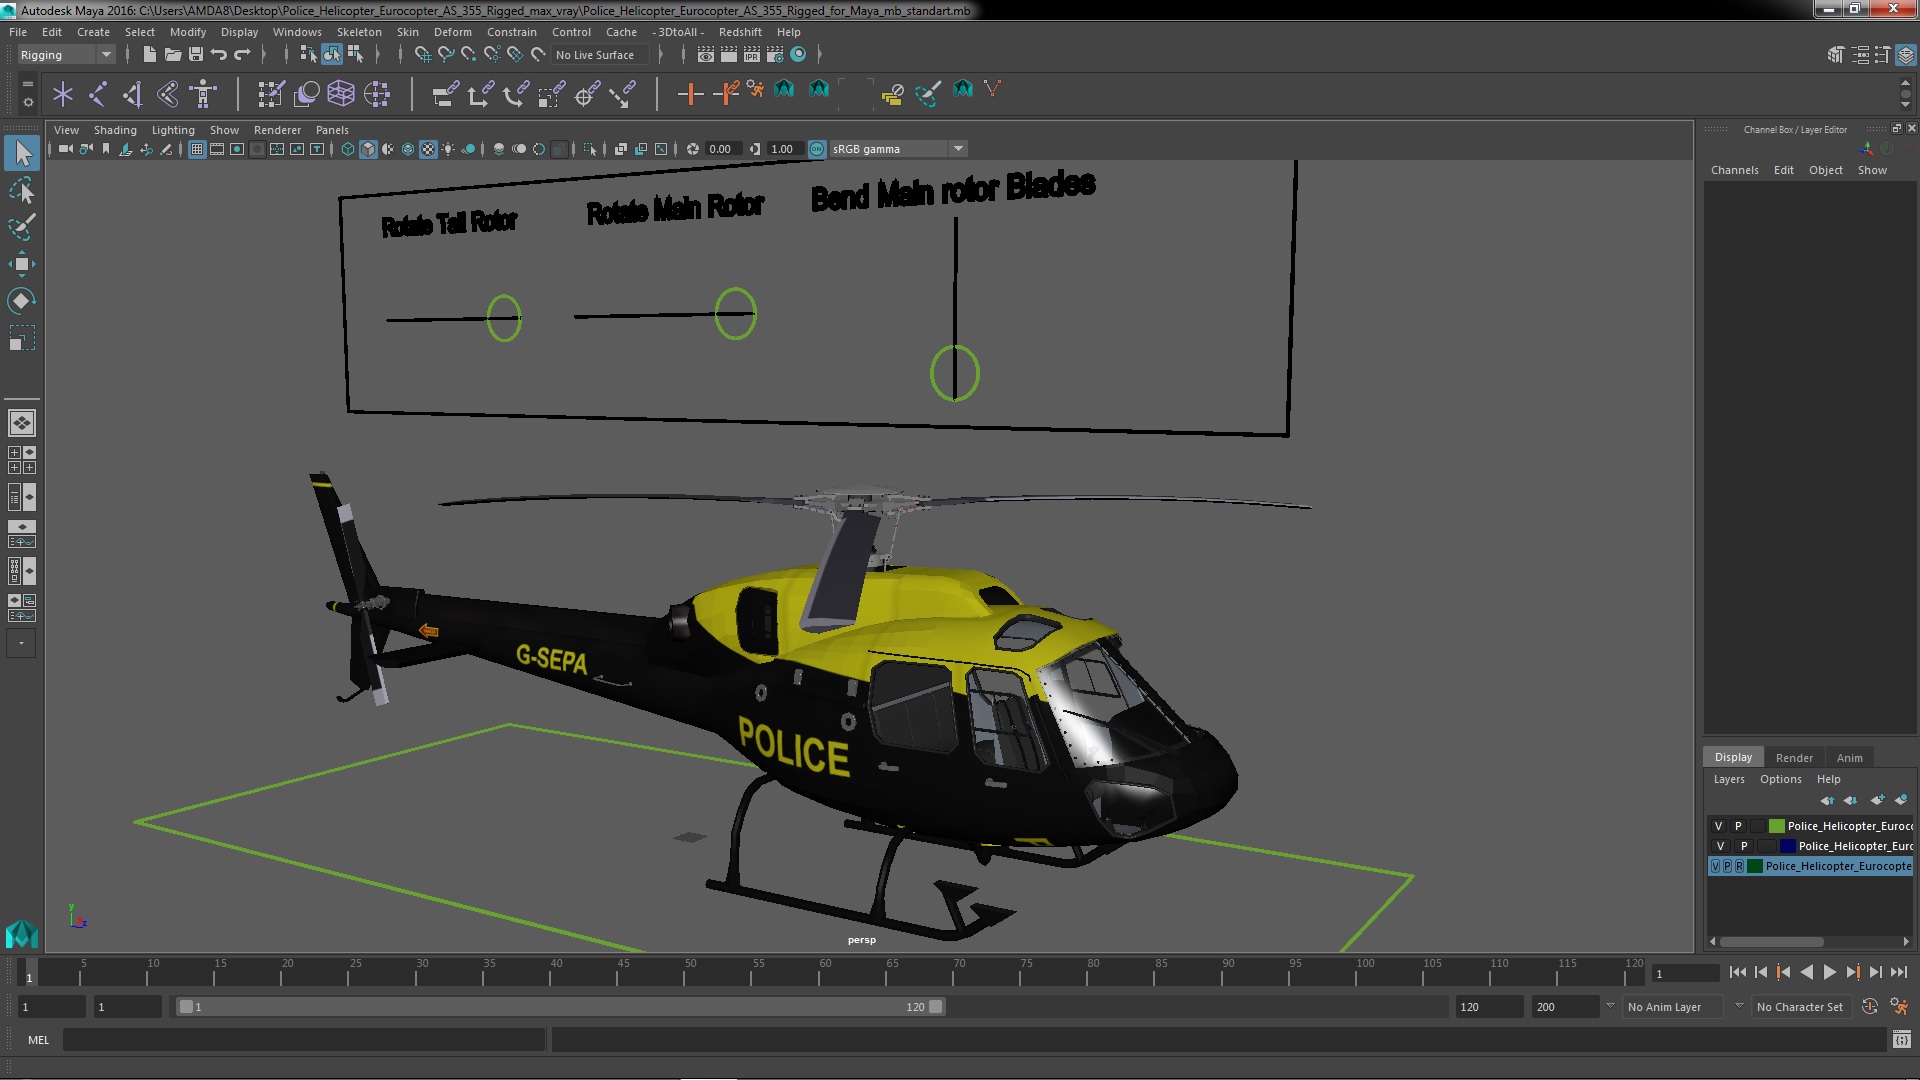The width and height of the screenshot is (1920, 1080).
Task: Toggle visibility V of green layer
Action: click(x=1719, y=826)
